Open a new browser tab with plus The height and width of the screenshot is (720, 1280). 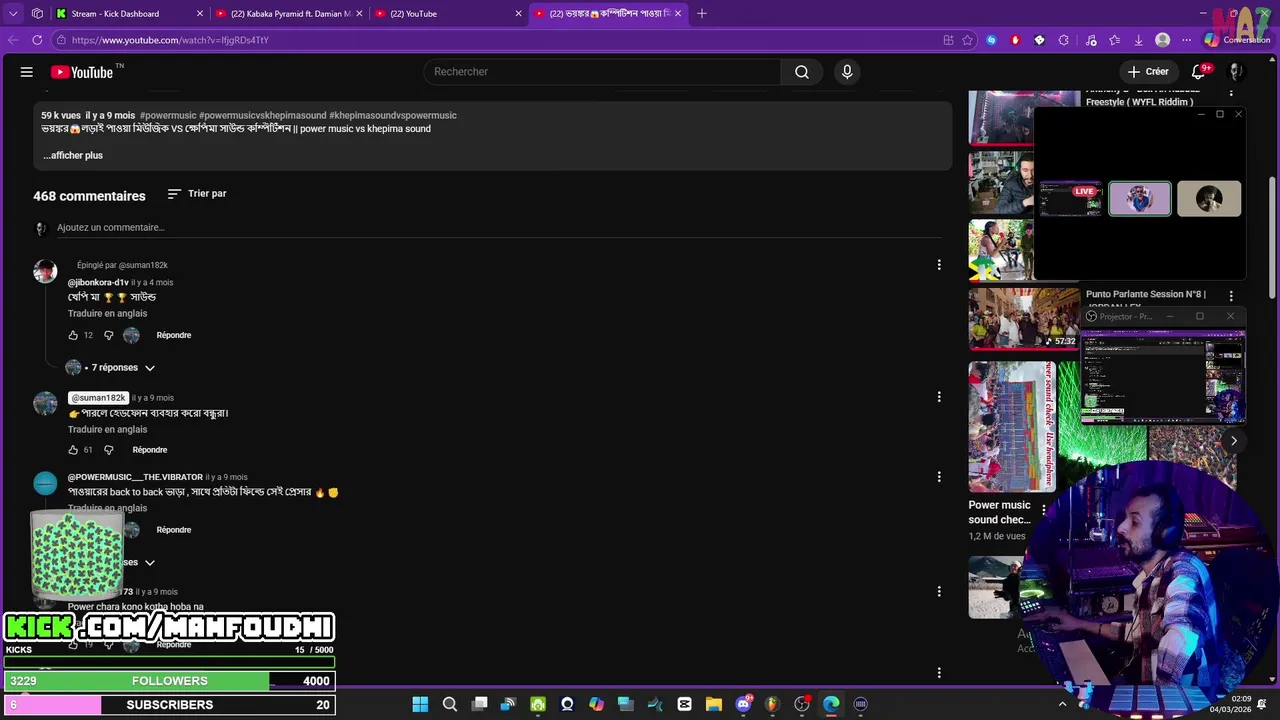click(701, 13)
